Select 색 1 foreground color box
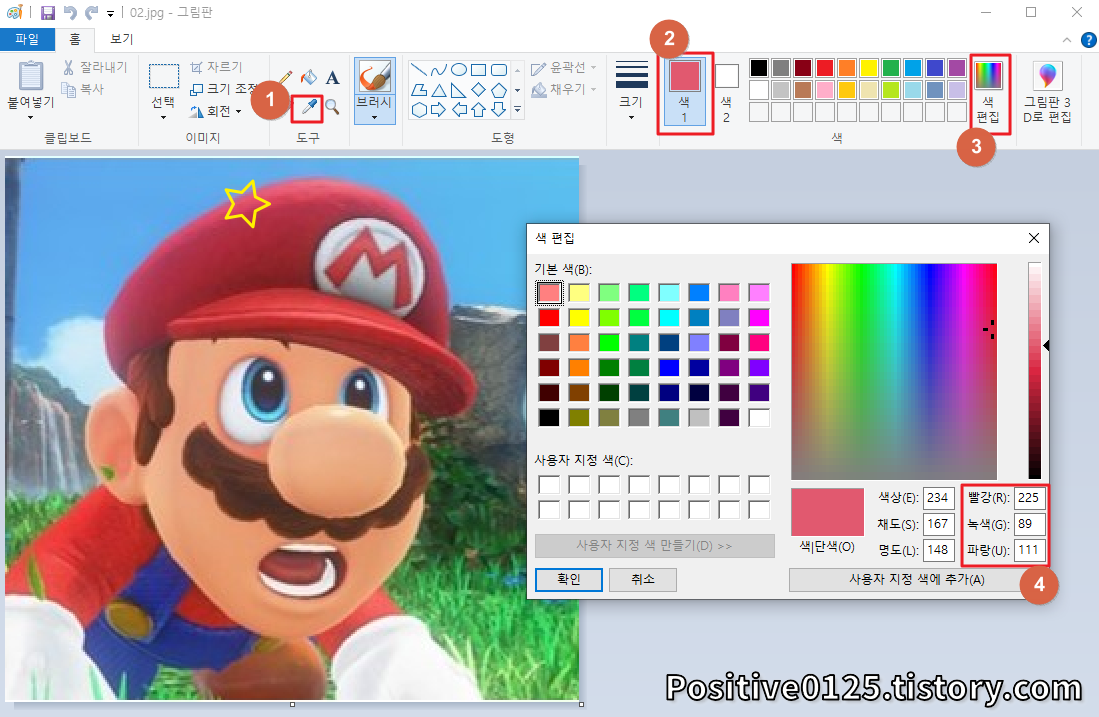1099x717 pixels. click(x=685, y=92)
